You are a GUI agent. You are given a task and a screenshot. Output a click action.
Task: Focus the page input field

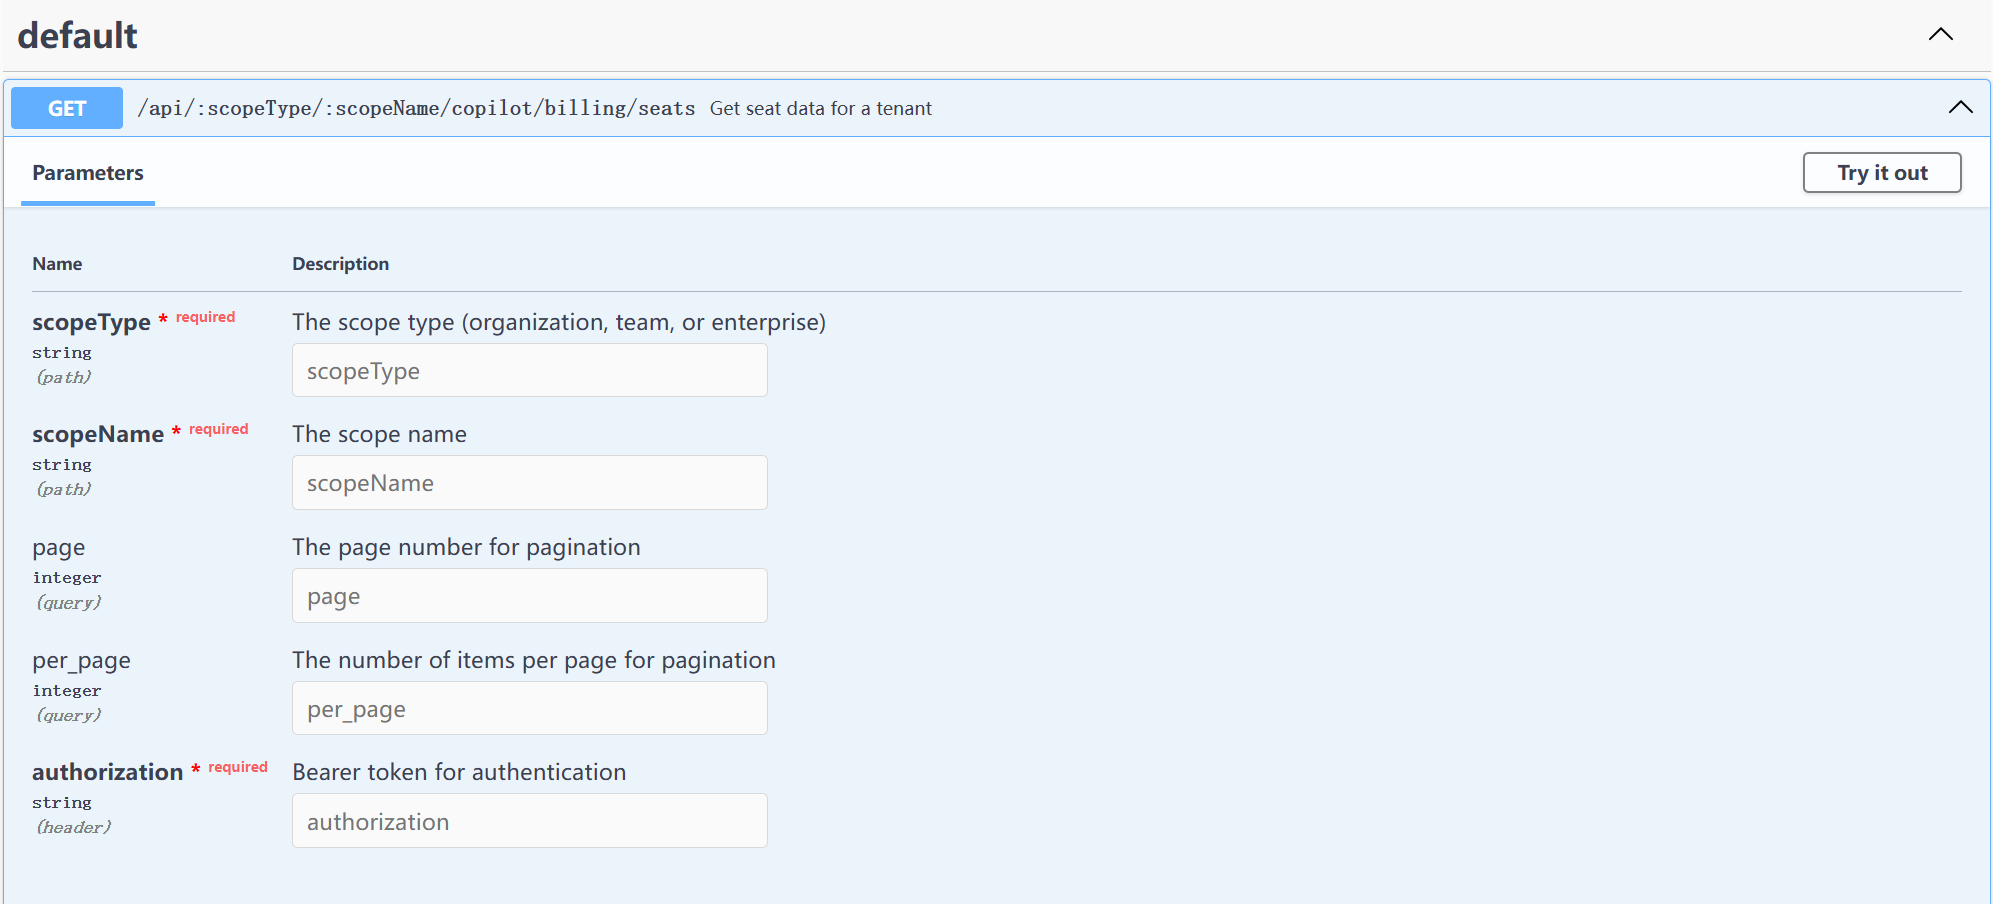[530, 596]
